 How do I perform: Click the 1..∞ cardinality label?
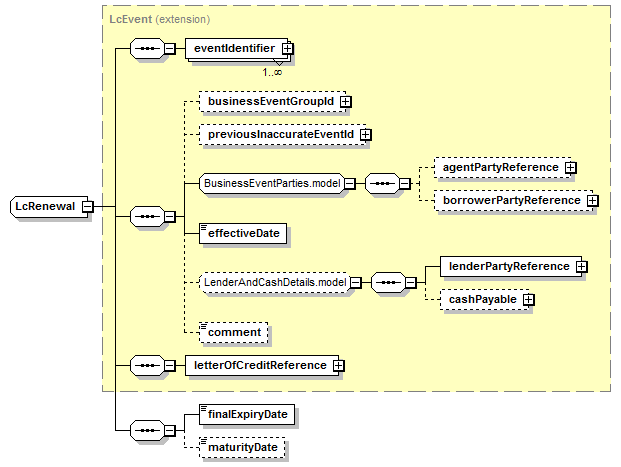(x=272, y=72)
